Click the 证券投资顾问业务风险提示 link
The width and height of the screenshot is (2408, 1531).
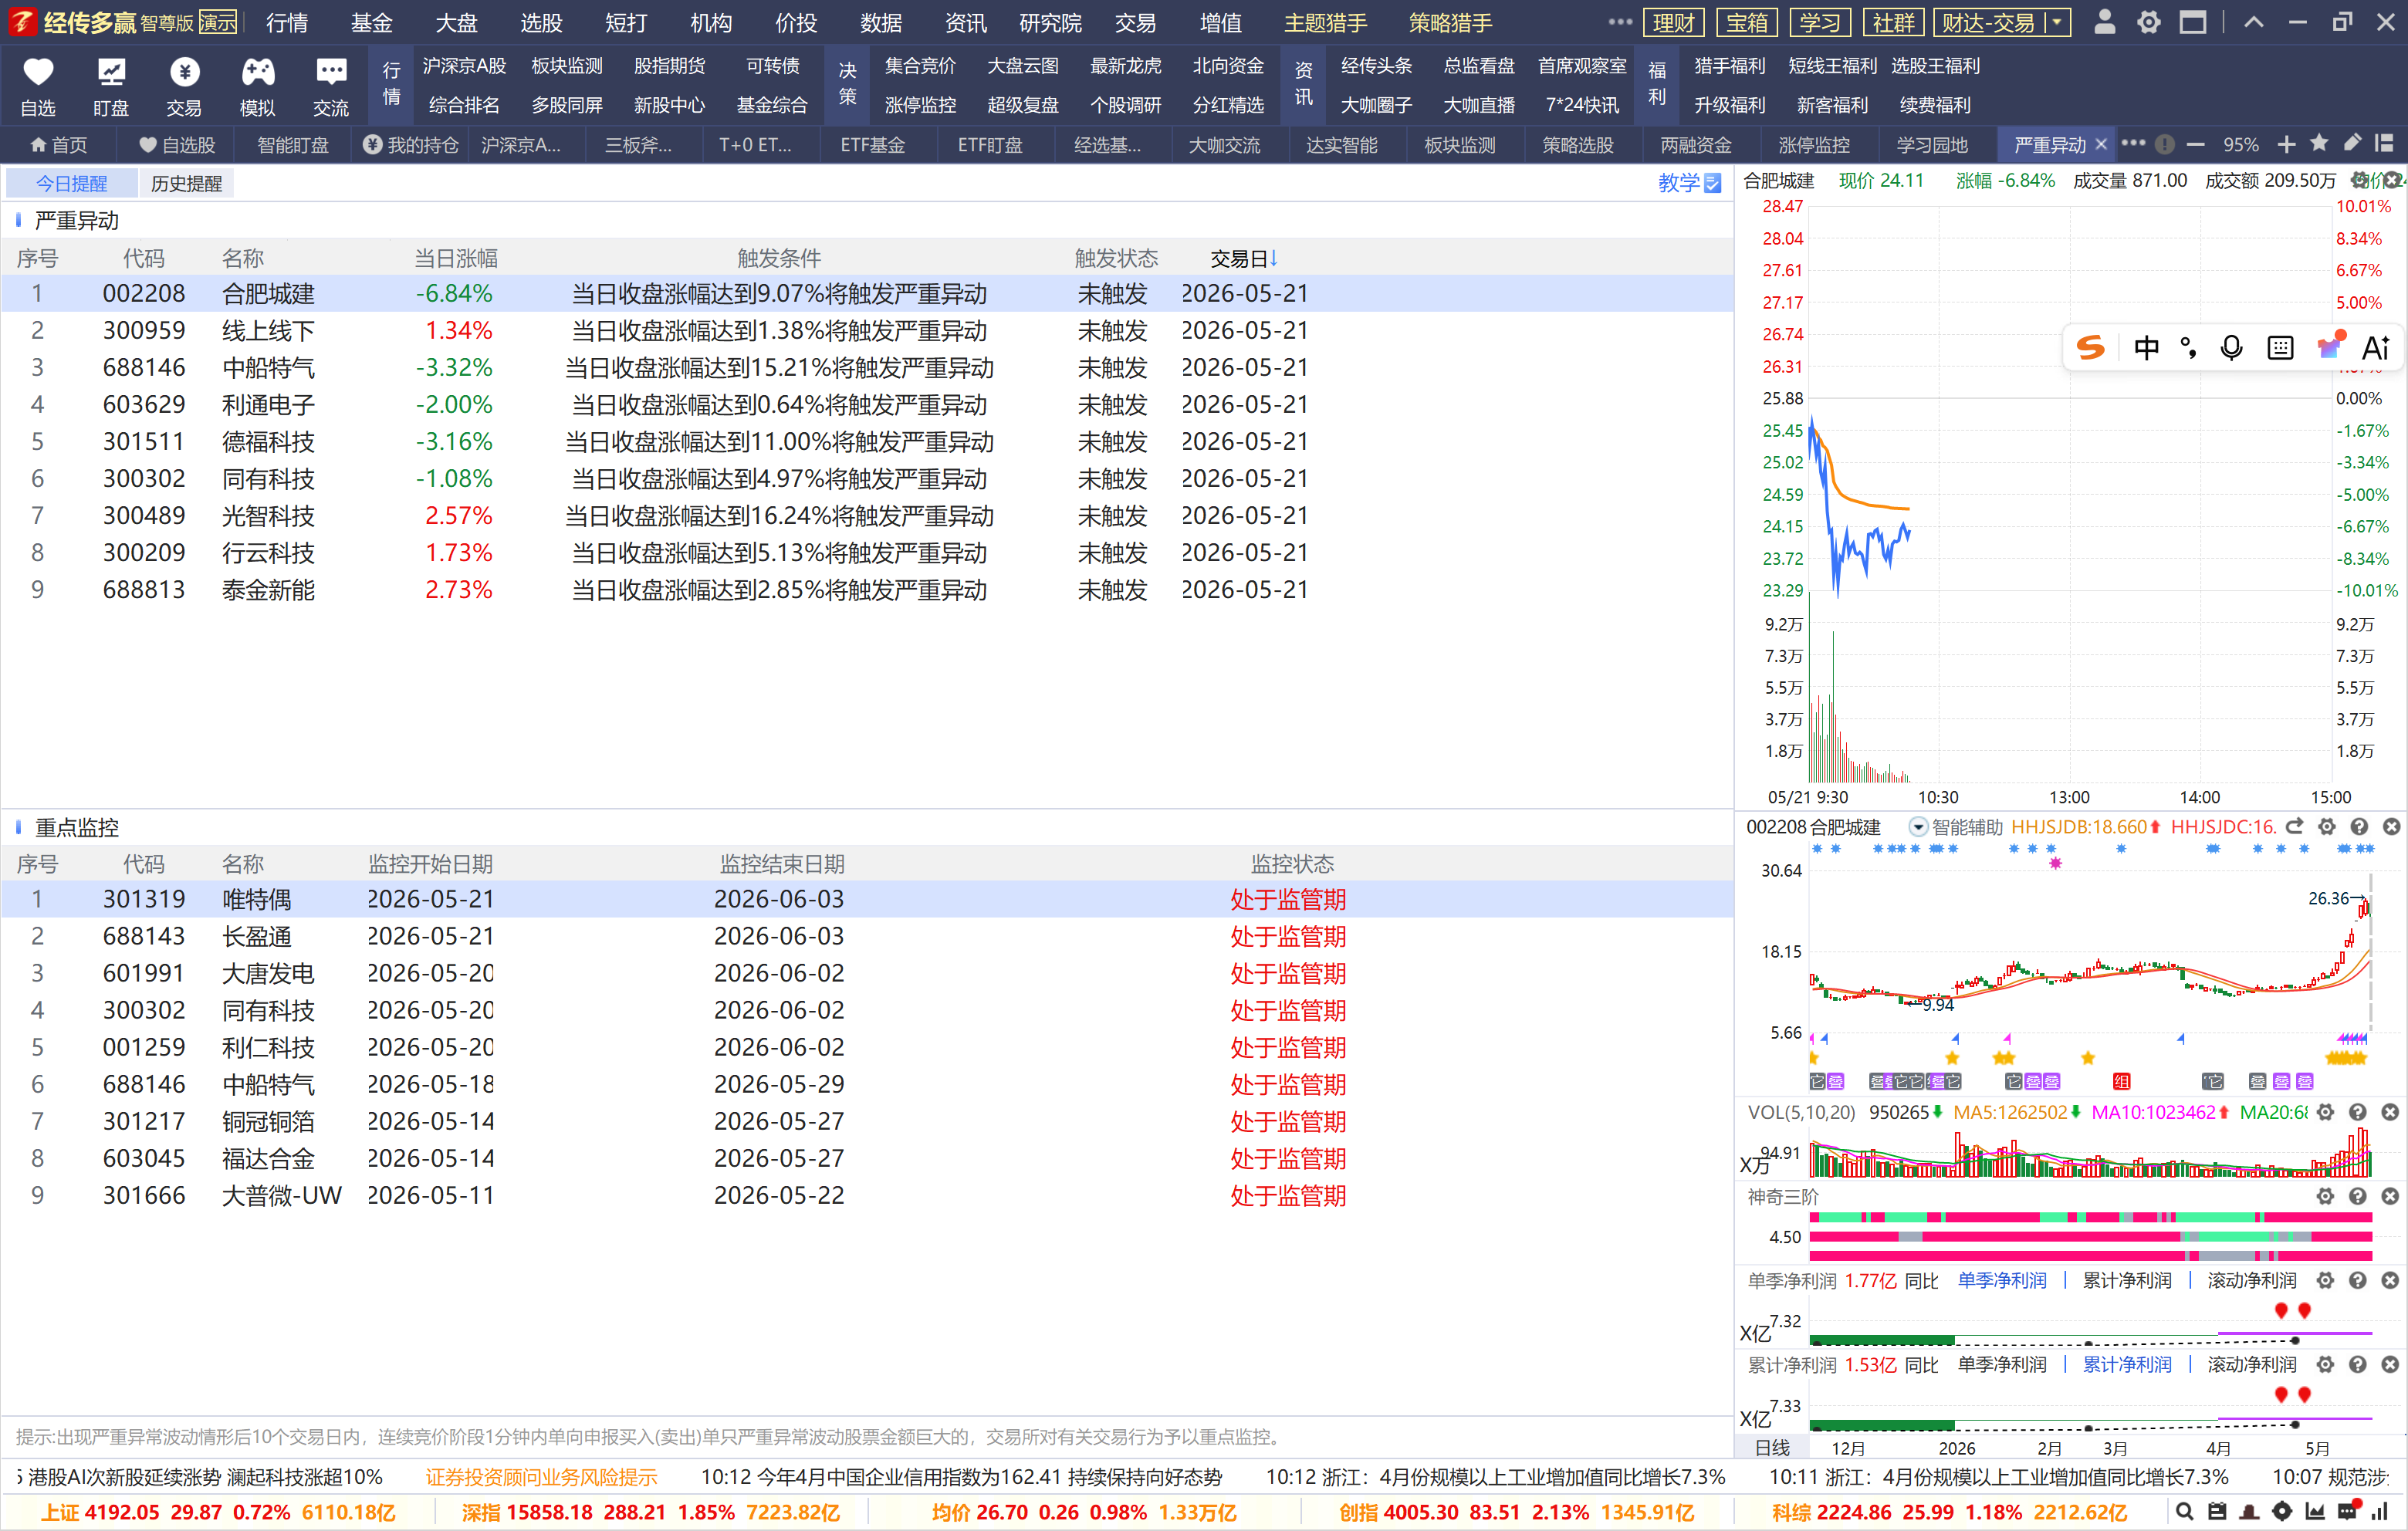tap(541, 1477)
